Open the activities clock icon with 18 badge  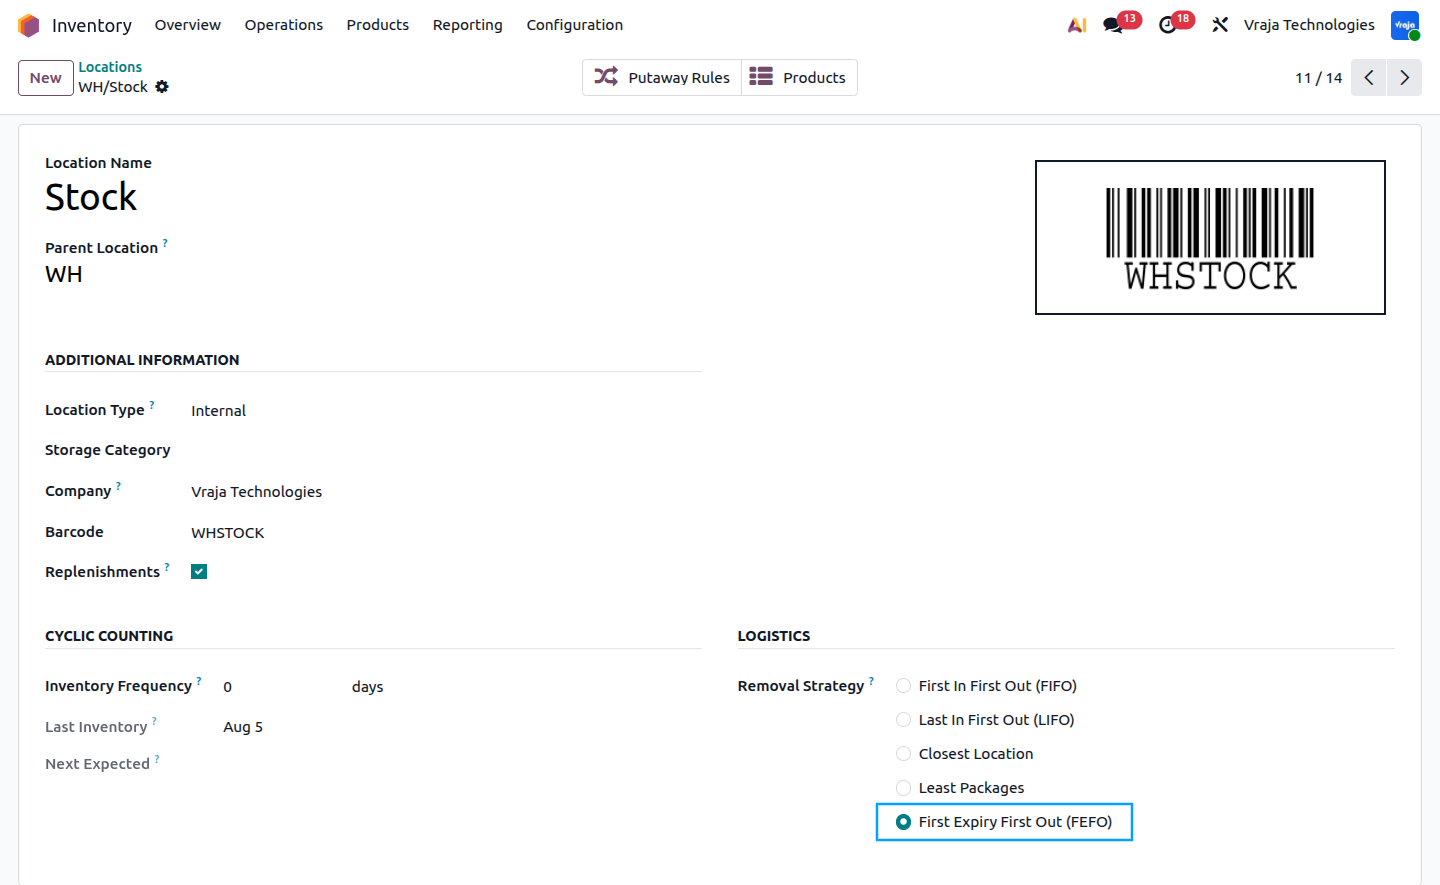[1167, 25]
